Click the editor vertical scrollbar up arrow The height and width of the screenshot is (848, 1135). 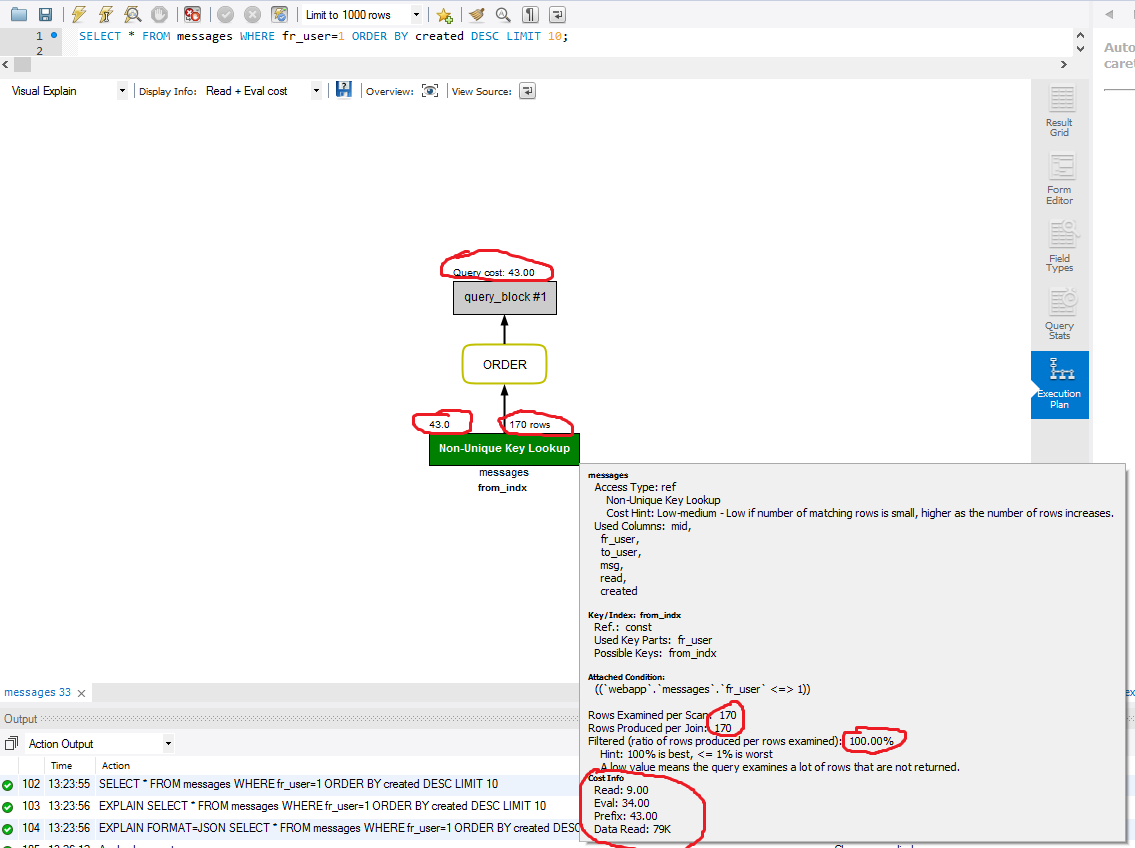1080,35
